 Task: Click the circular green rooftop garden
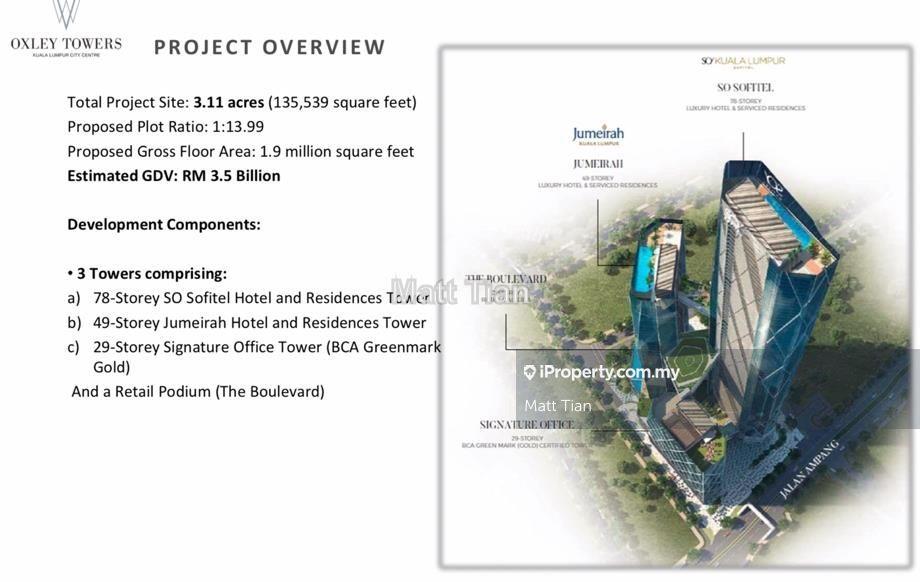688,356
